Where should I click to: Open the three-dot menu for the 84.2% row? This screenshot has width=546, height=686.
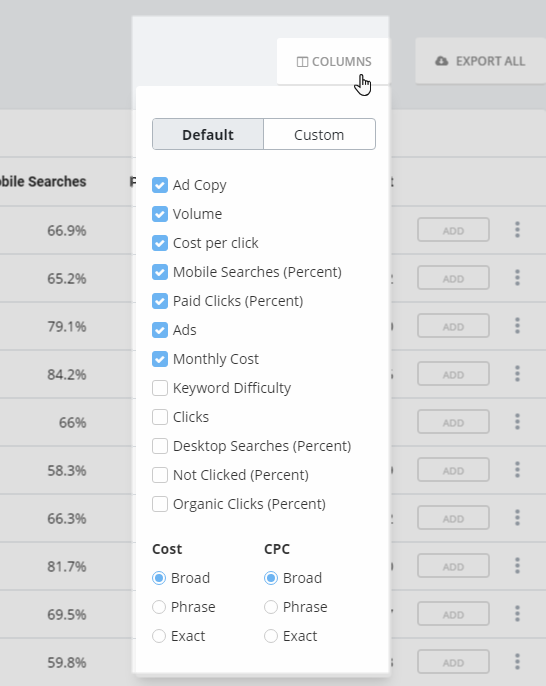click(x=517, y=374)
